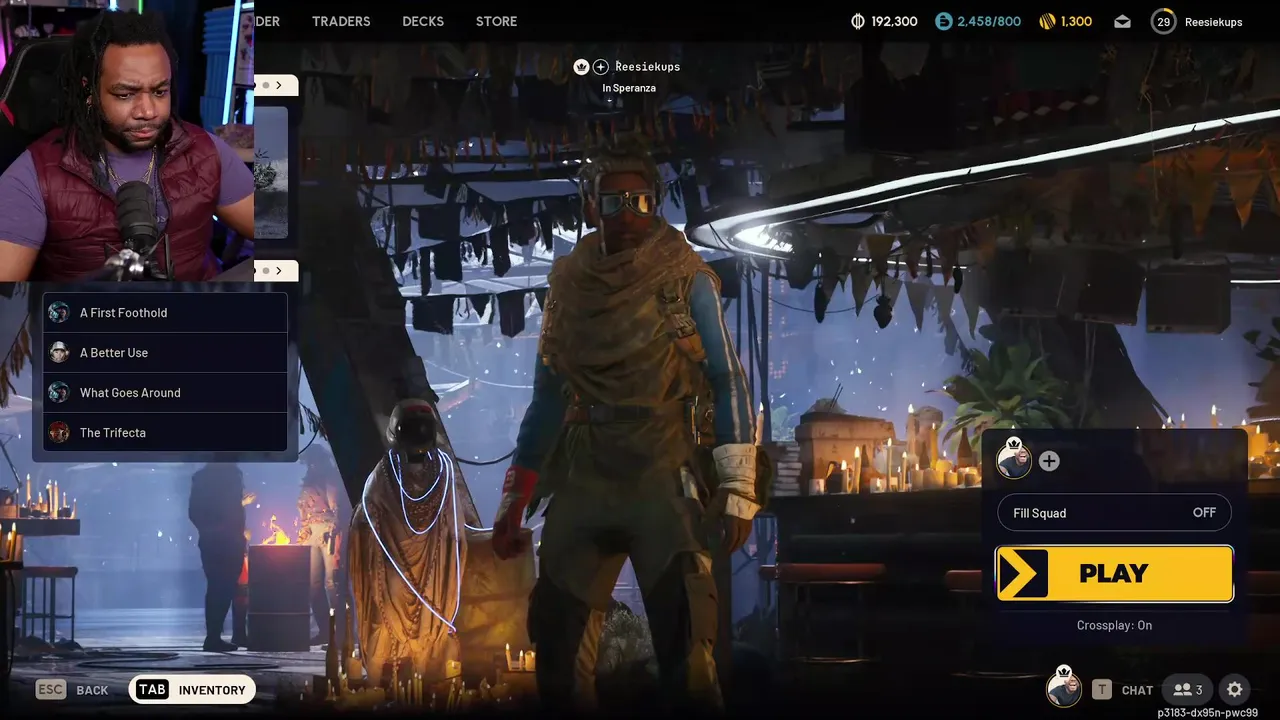The image size is (1280, 720).
Task: Open the STORE tab
Action: [x=497, y=21]
